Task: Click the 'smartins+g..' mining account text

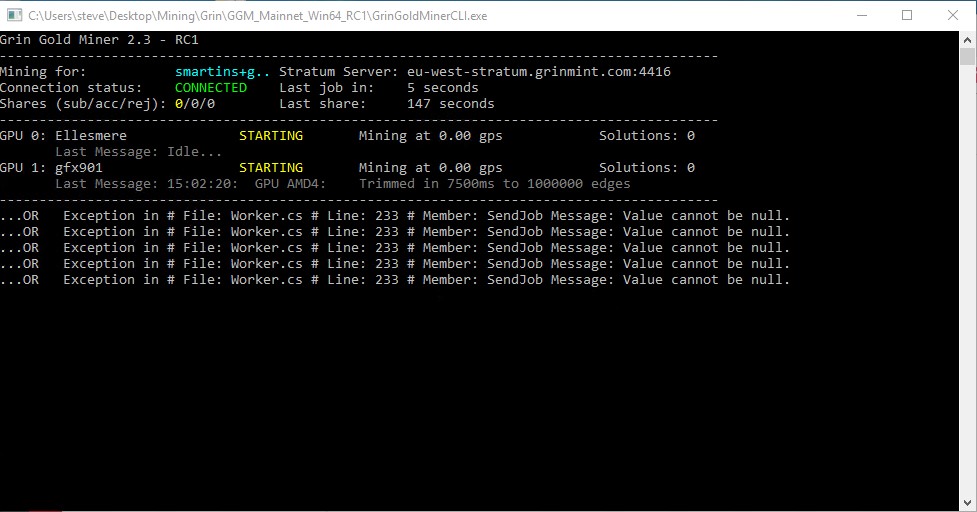Action: tap(222, 72)
